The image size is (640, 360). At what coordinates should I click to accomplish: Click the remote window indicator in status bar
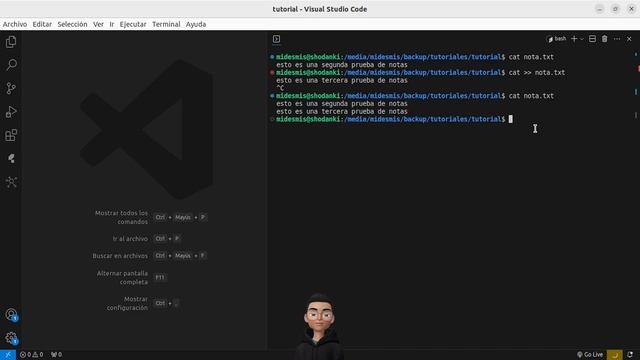[x=8, y=355]
